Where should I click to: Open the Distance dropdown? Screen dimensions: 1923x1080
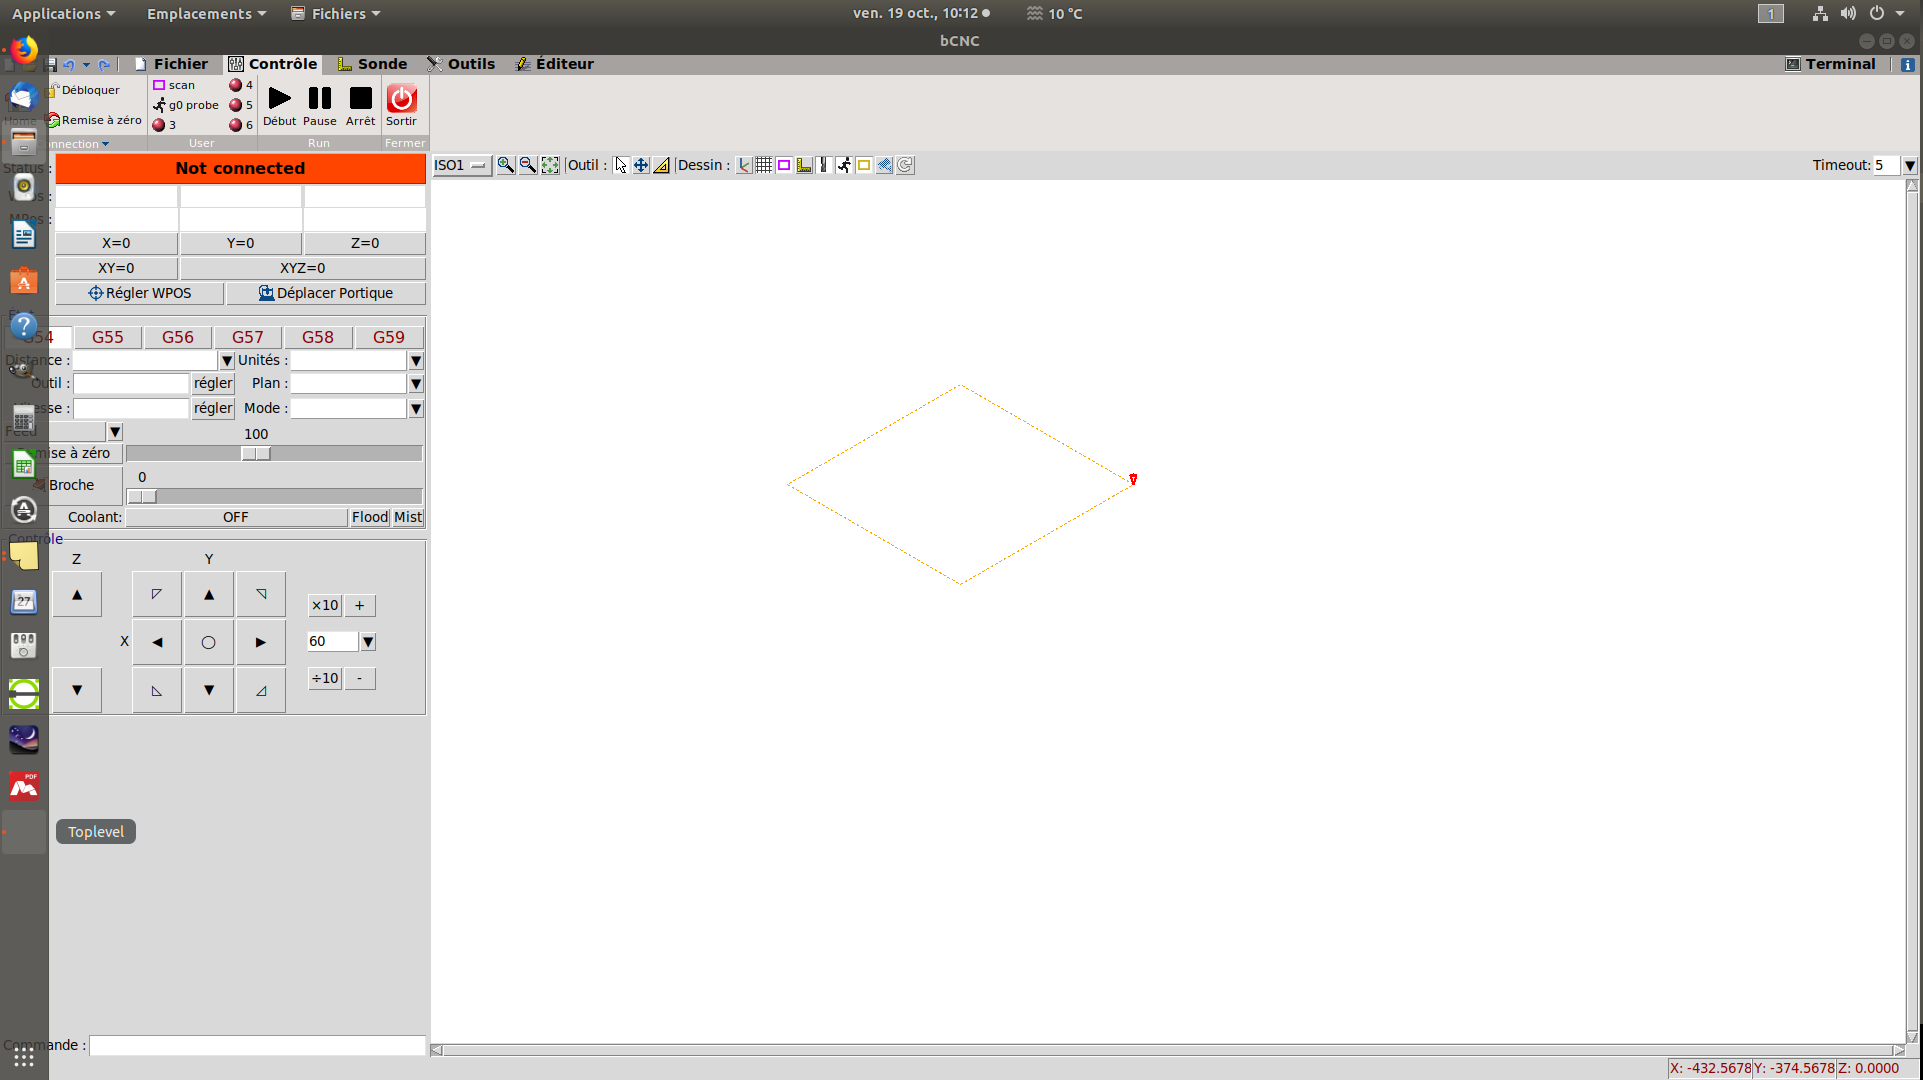click(227, 361)
